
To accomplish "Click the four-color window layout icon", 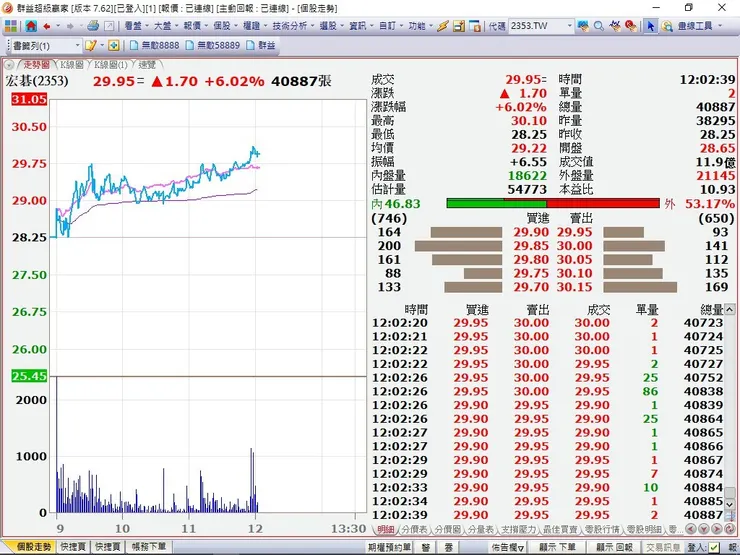I will click(x=10, y=26).
